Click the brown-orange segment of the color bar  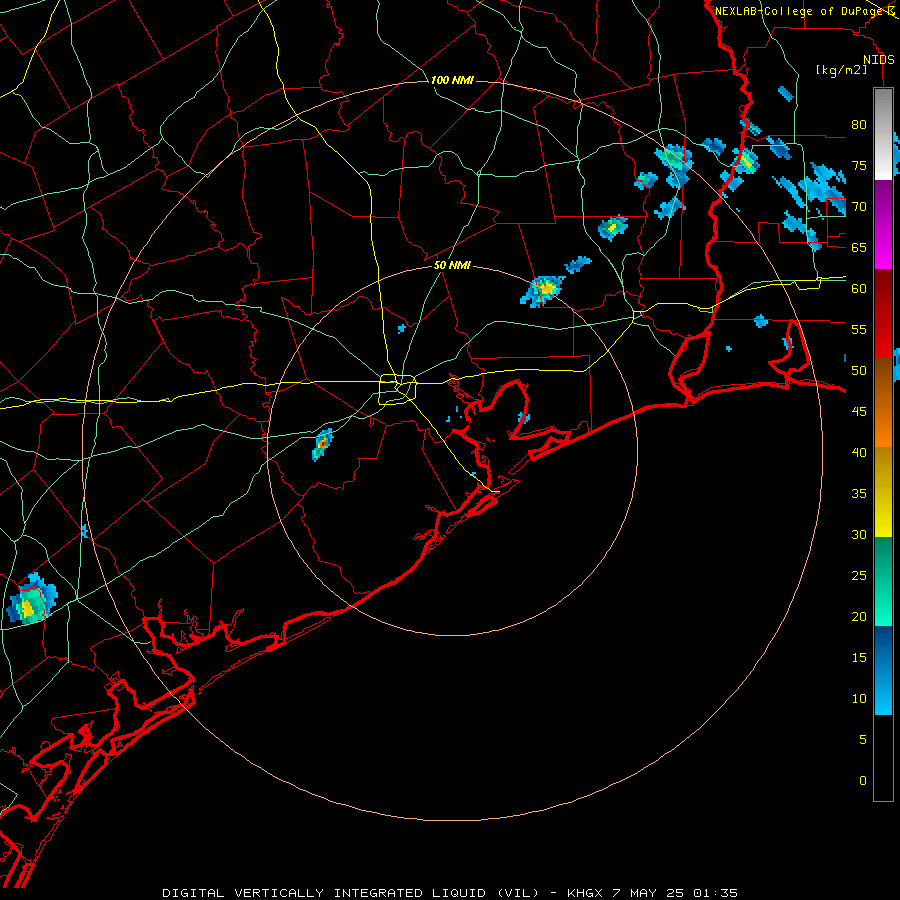pyautogui.click(x=883, y=402)
